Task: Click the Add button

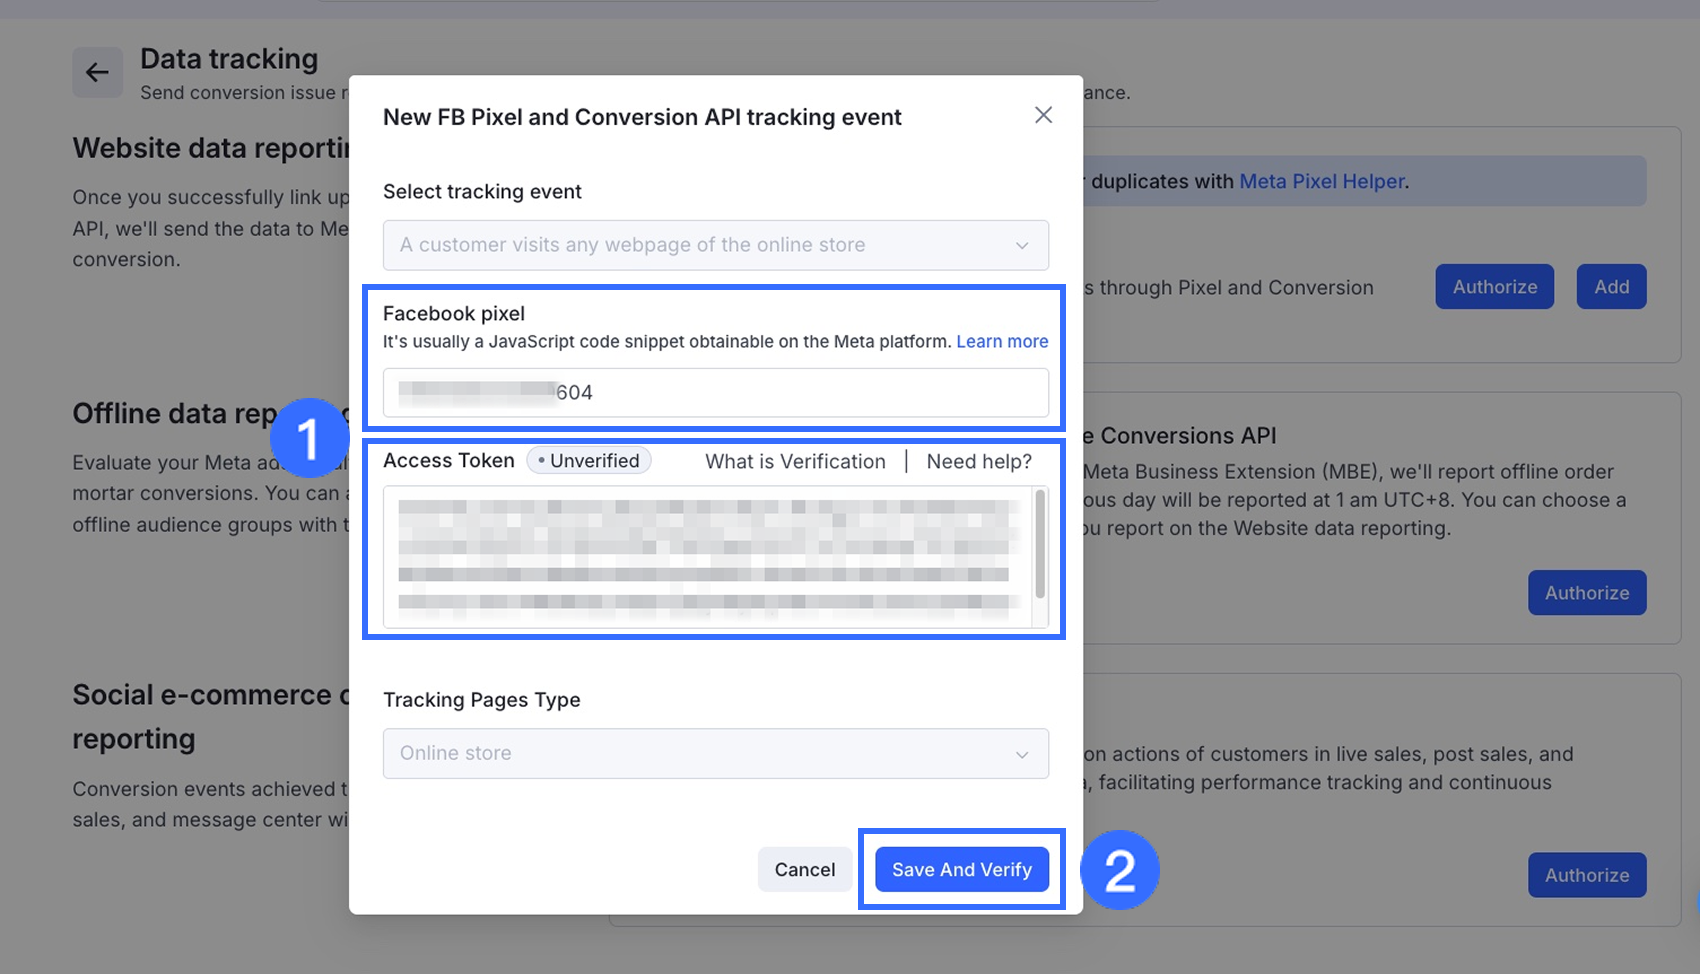Action: [1611, 287]
